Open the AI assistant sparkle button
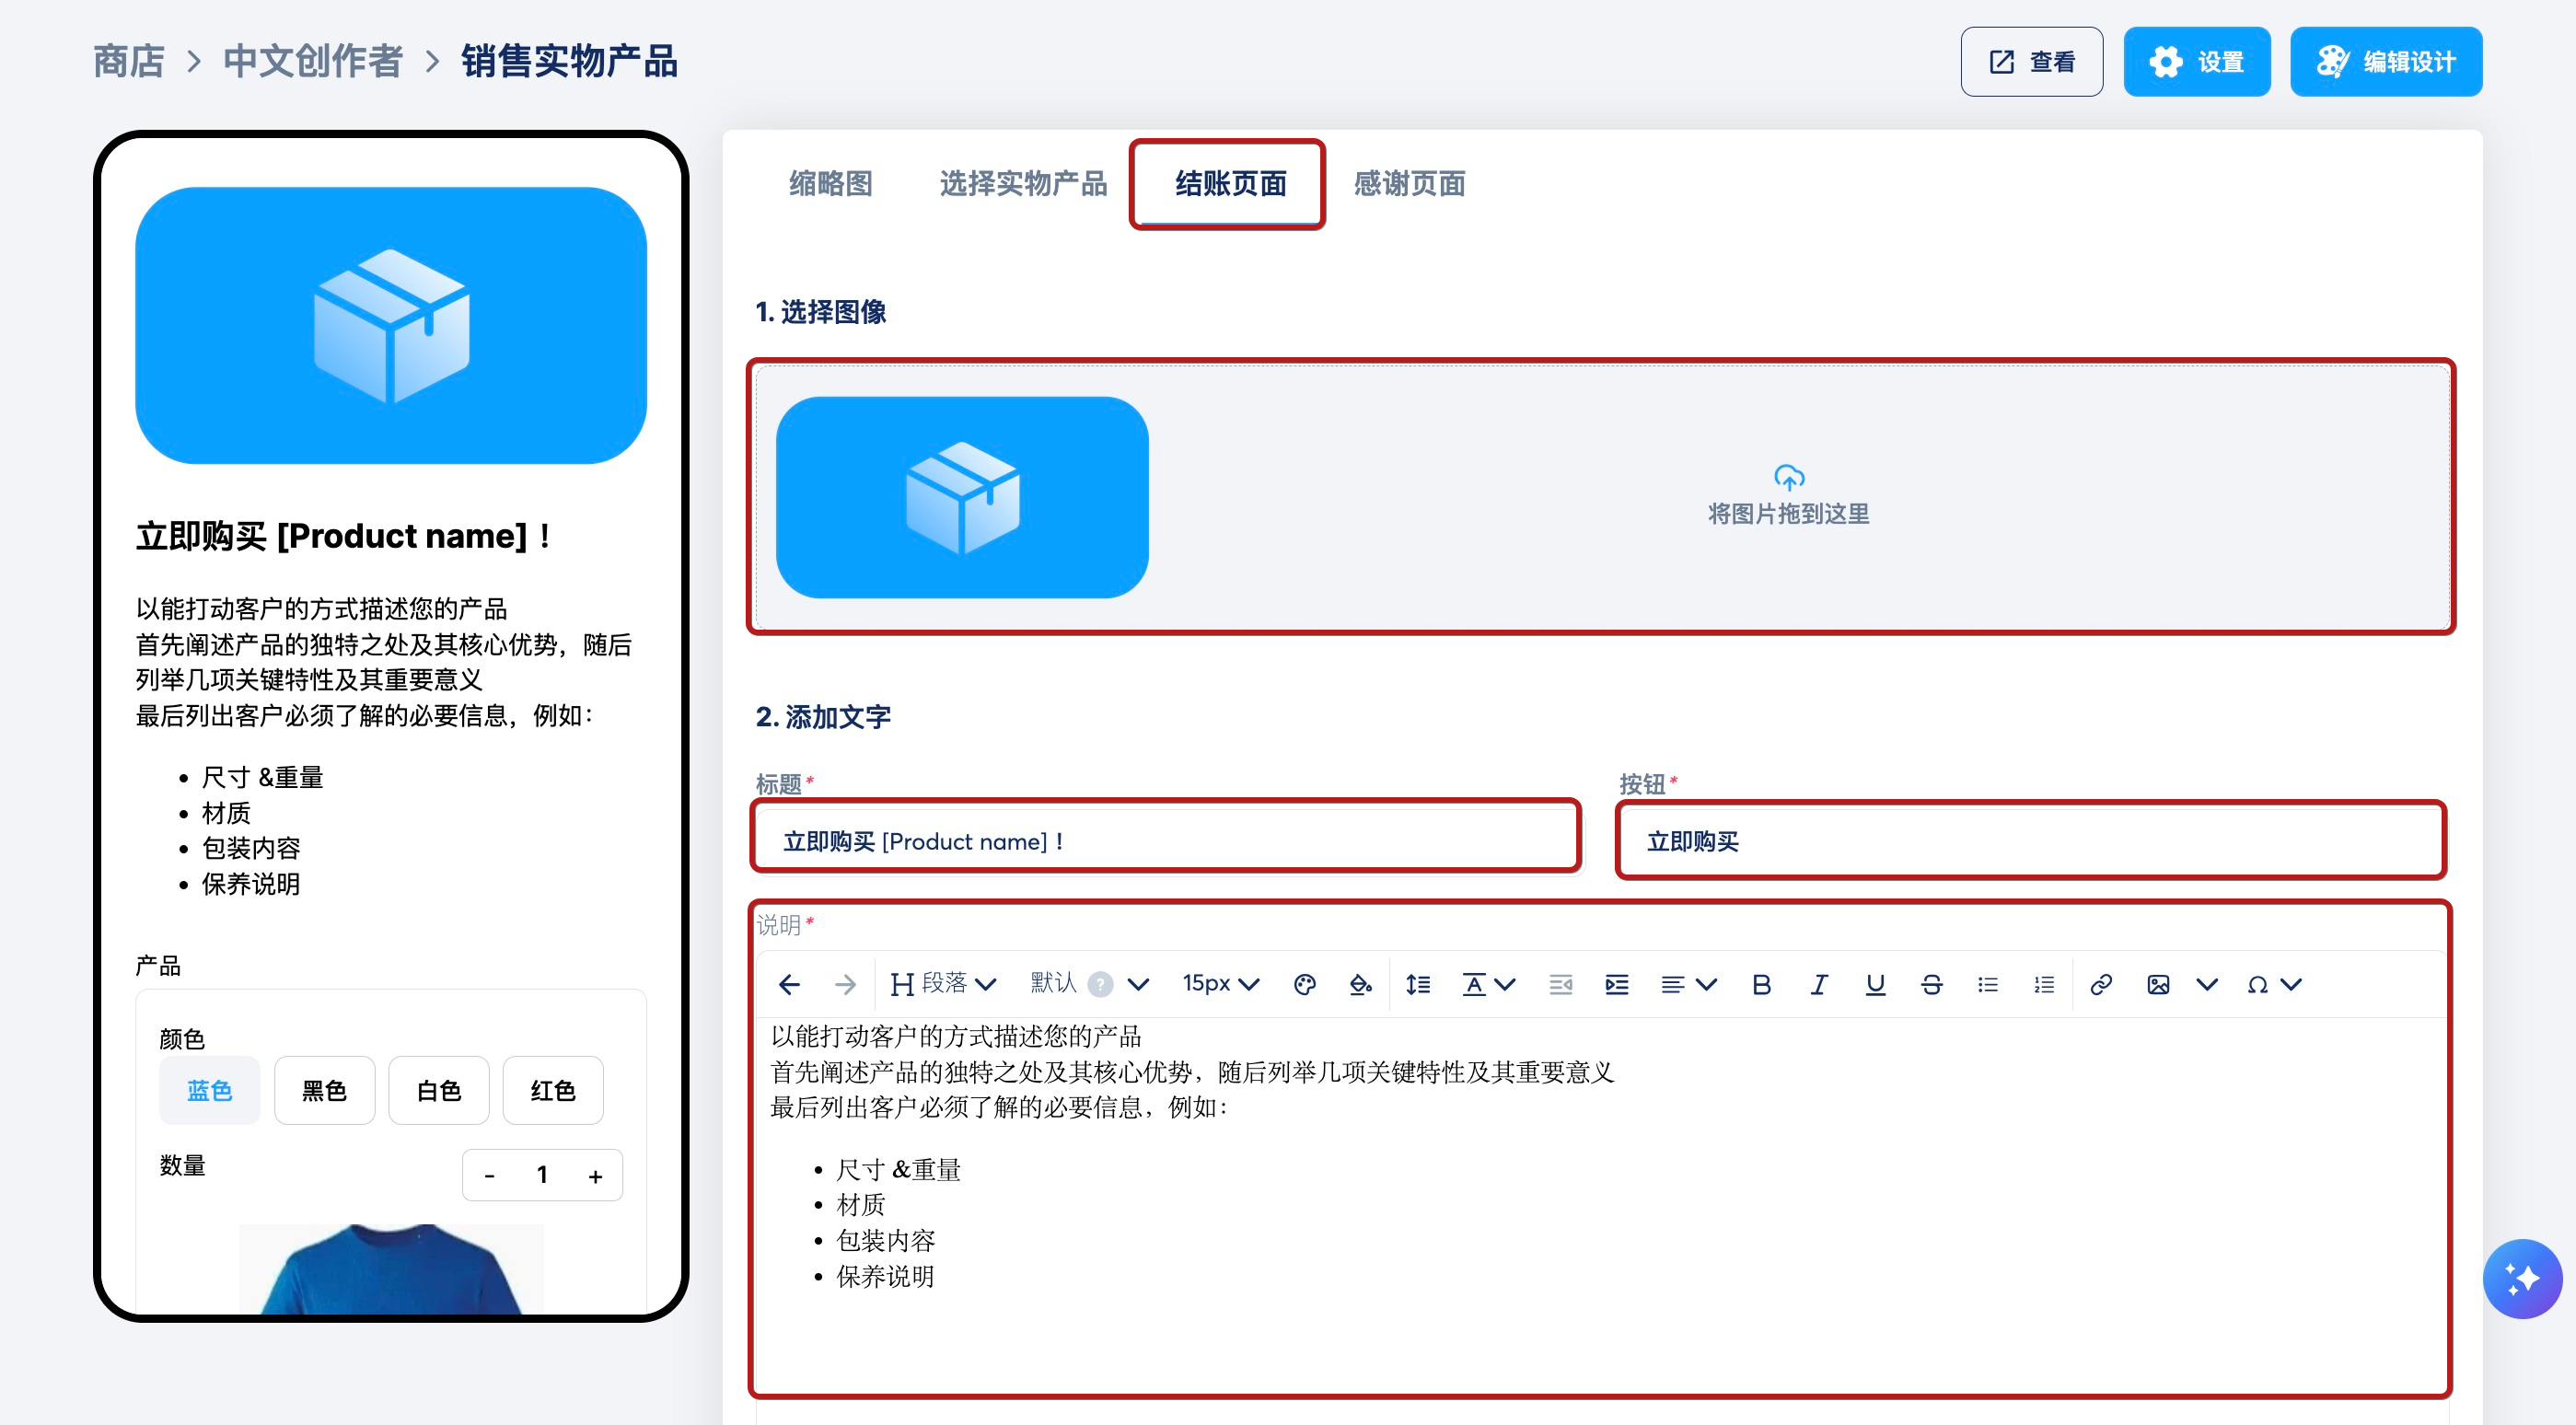 2521,1278
